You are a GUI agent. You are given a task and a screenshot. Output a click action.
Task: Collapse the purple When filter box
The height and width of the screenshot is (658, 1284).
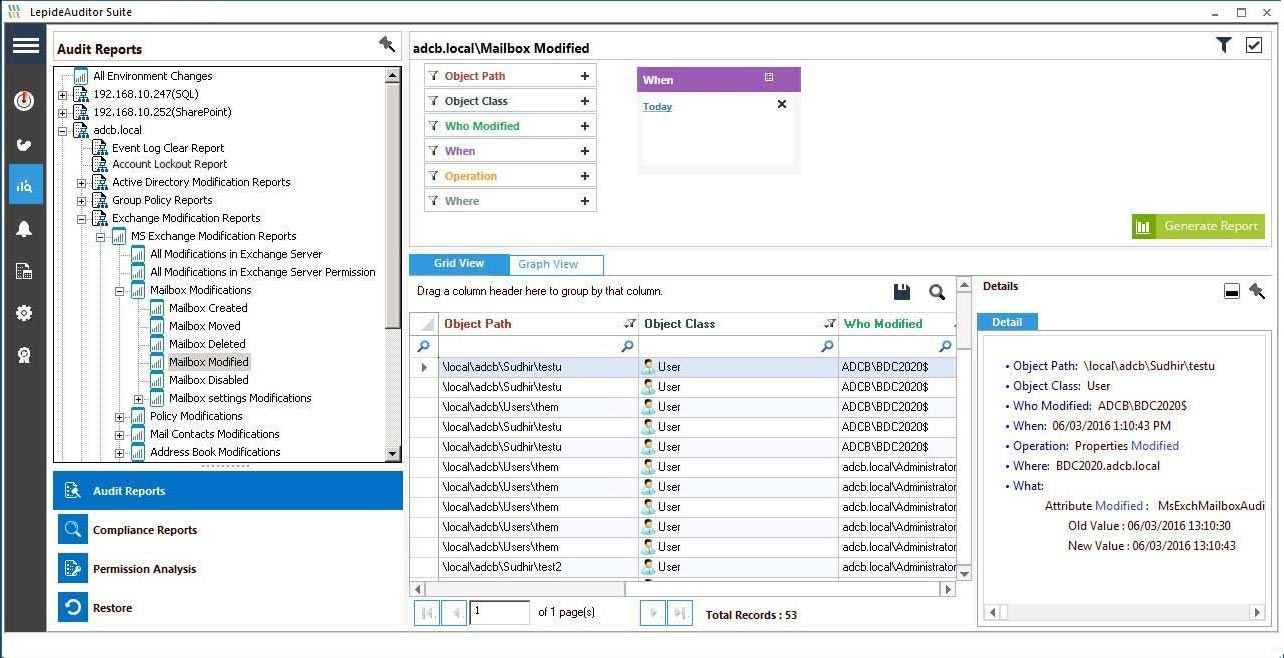769,78
